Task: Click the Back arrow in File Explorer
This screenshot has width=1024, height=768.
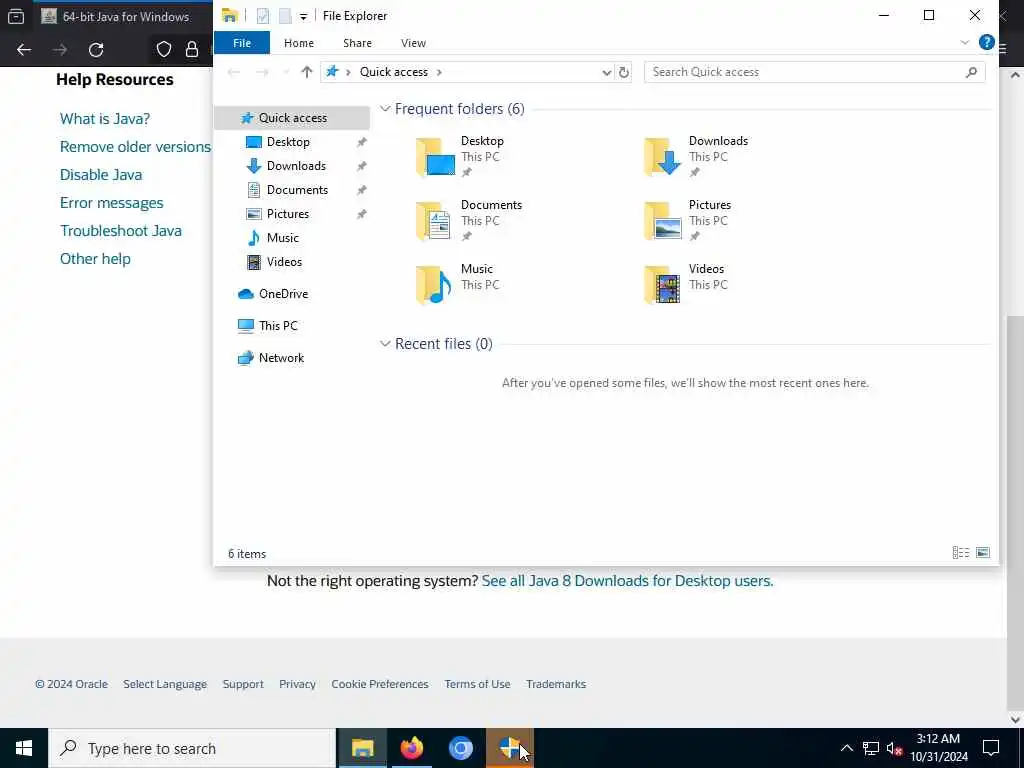Action: click(234, 72)
